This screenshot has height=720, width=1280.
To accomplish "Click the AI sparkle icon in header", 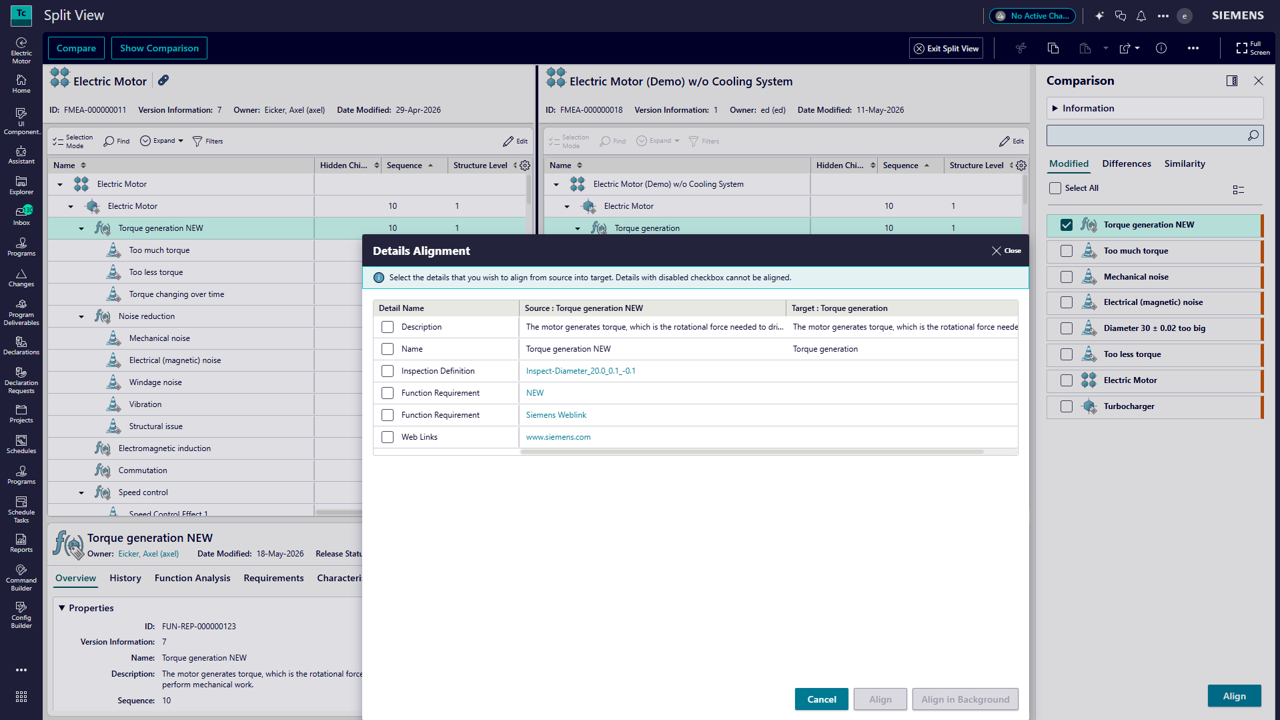I will pyautogui.click(x=1099, y=16).
